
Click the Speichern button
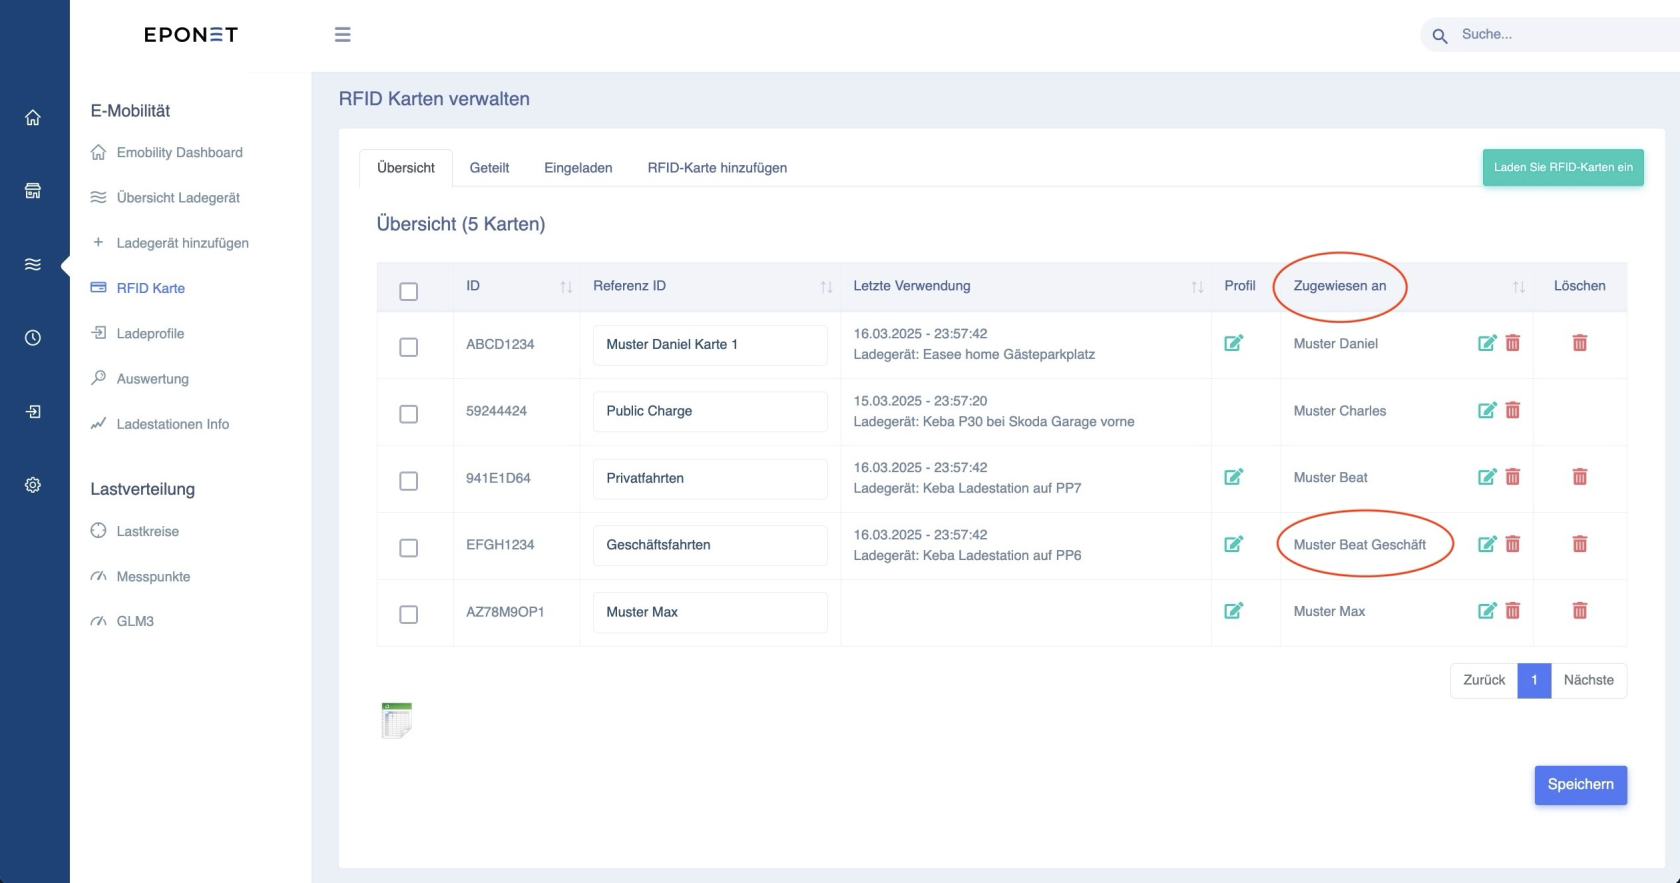coord(1581,785)
